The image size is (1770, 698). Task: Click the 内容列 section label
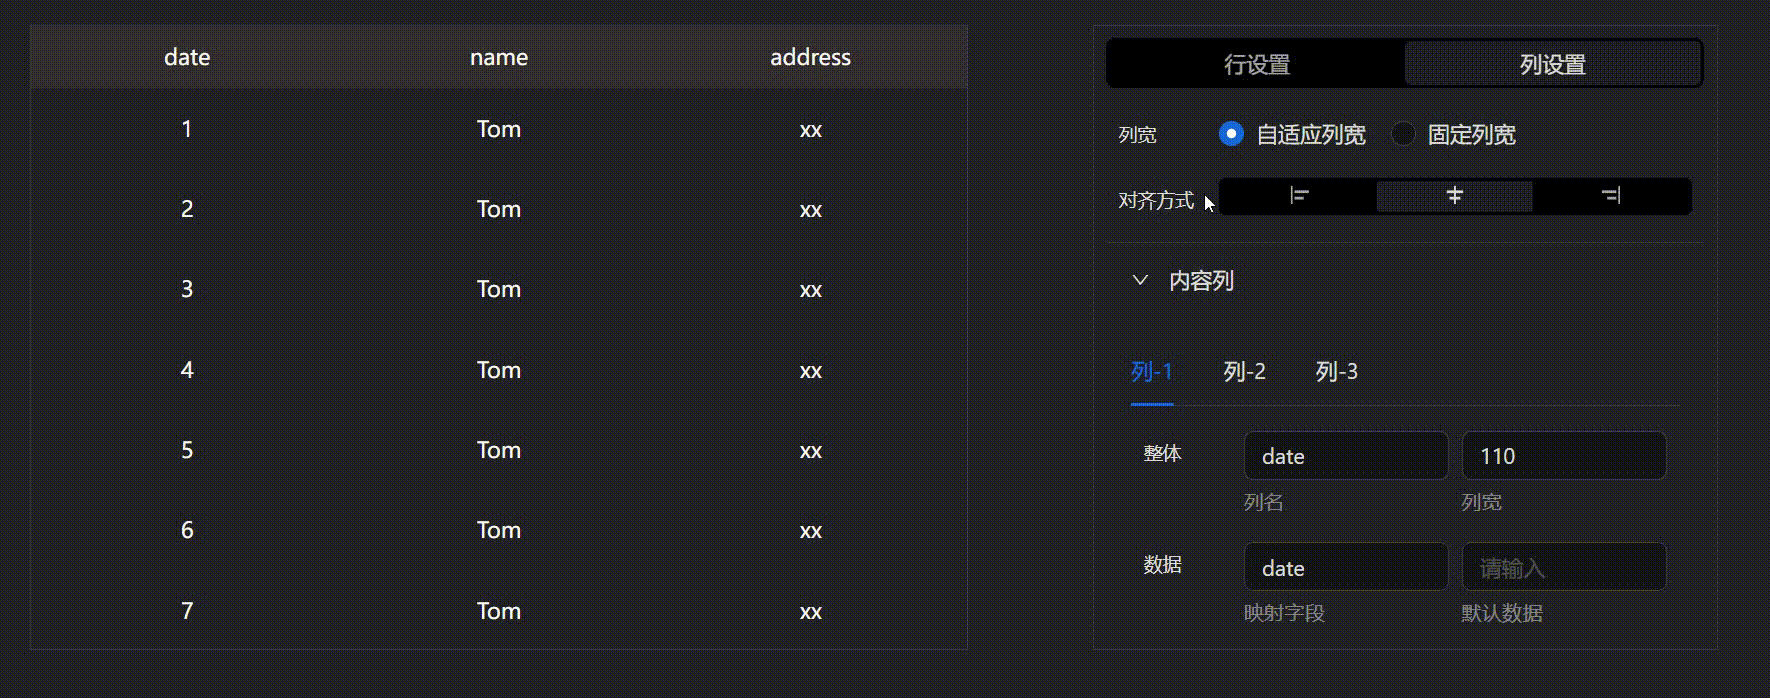tap(1203, 280)
